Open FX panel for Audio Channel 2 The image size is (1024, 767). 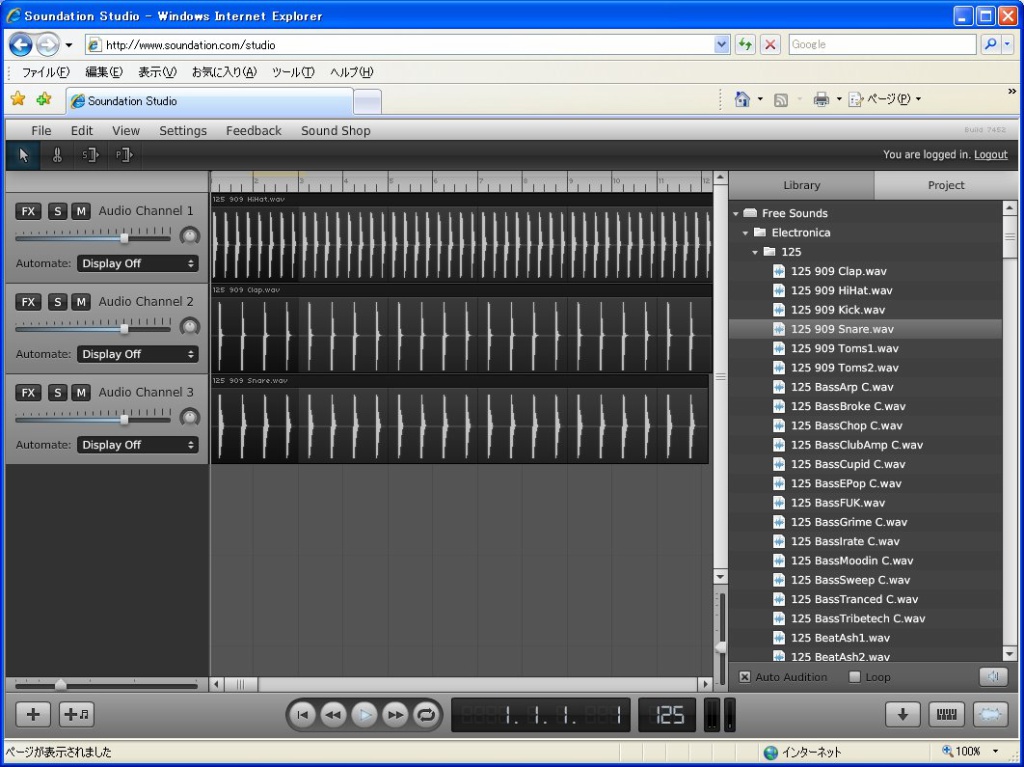28,302
